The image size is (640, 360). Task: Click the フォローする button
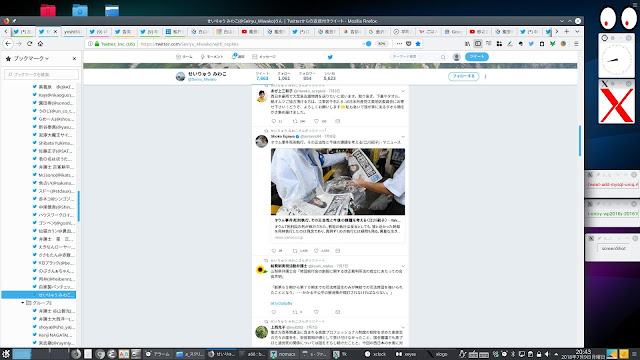[463, 76]
